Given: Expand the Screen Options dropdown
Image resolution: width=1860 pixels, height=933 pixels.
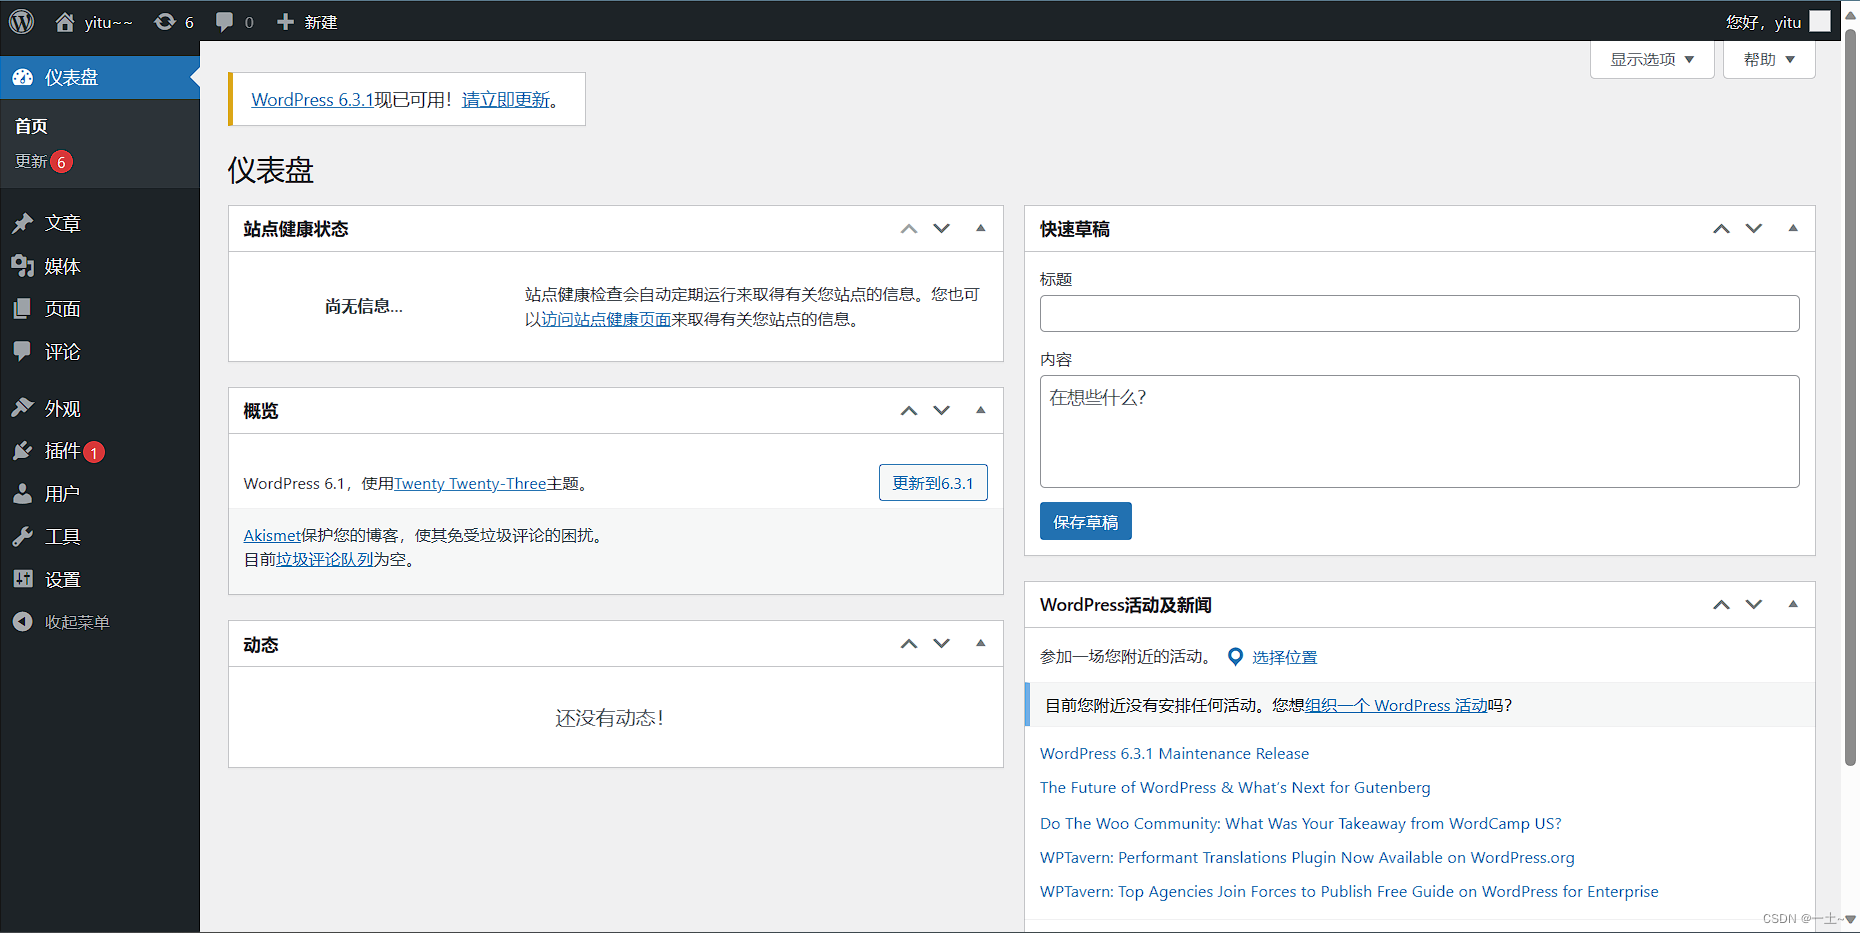Looking at the screenshot, I should (1651, 60).
